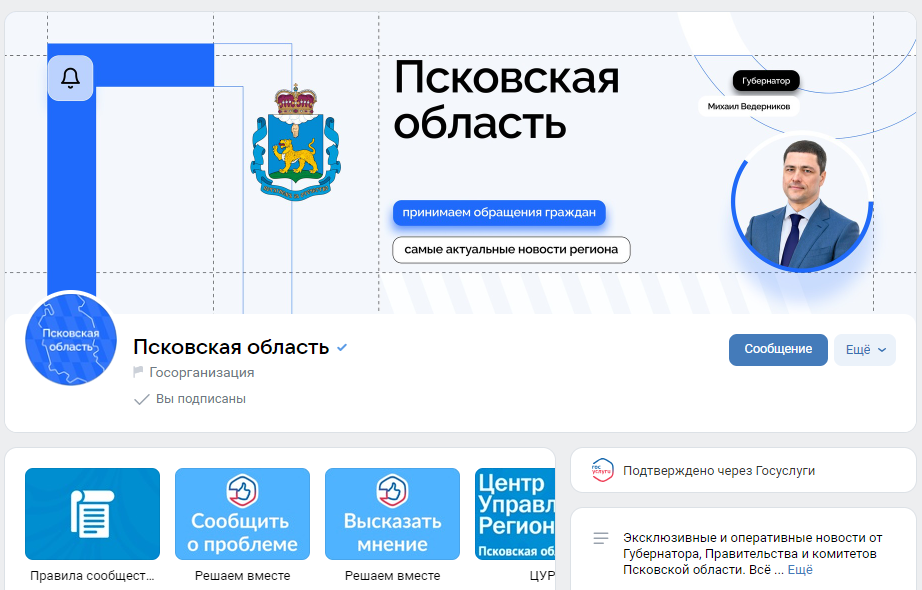This screenshot has height=590, width=922.
Task: Click the notification bell icon on the cover
Action: [x=70, y=78]
